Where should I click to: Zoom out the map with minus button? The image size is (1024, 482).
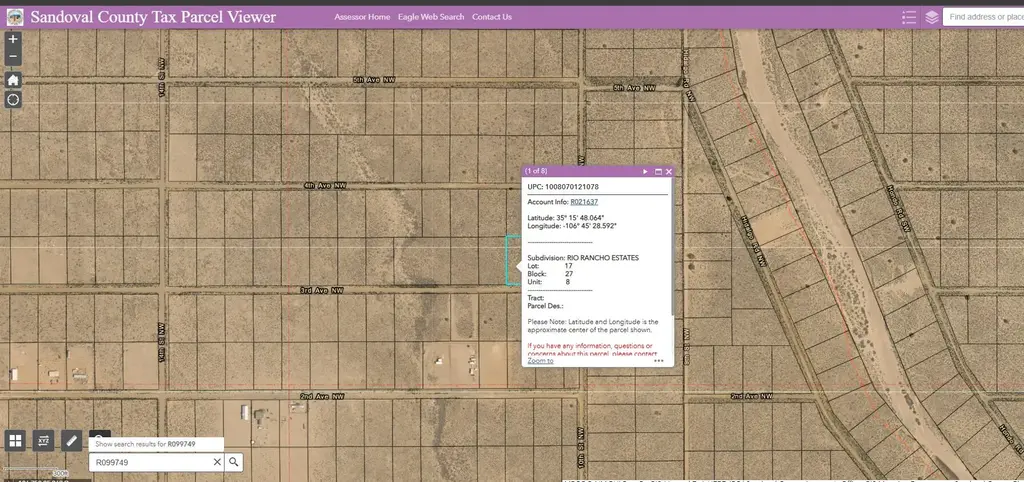(13, 57)
